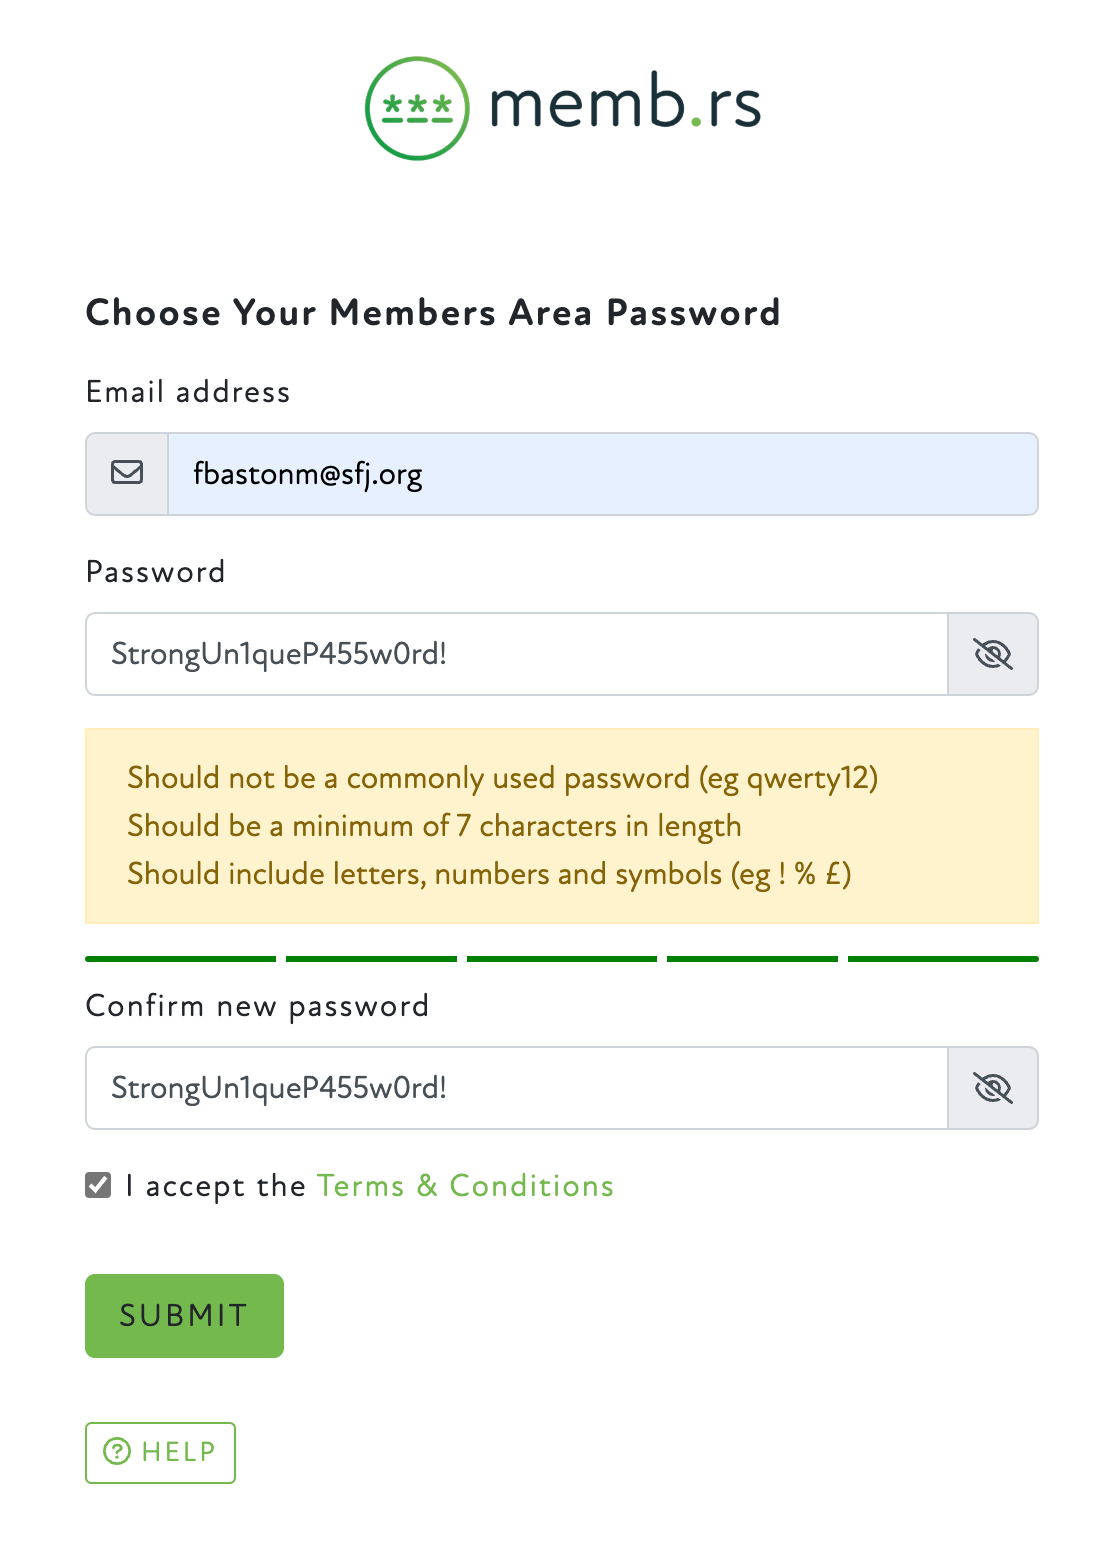This screenshot has height=1560, width=1098.
Task: Click the "I accept the" label text
Action: pos(216,1185)
